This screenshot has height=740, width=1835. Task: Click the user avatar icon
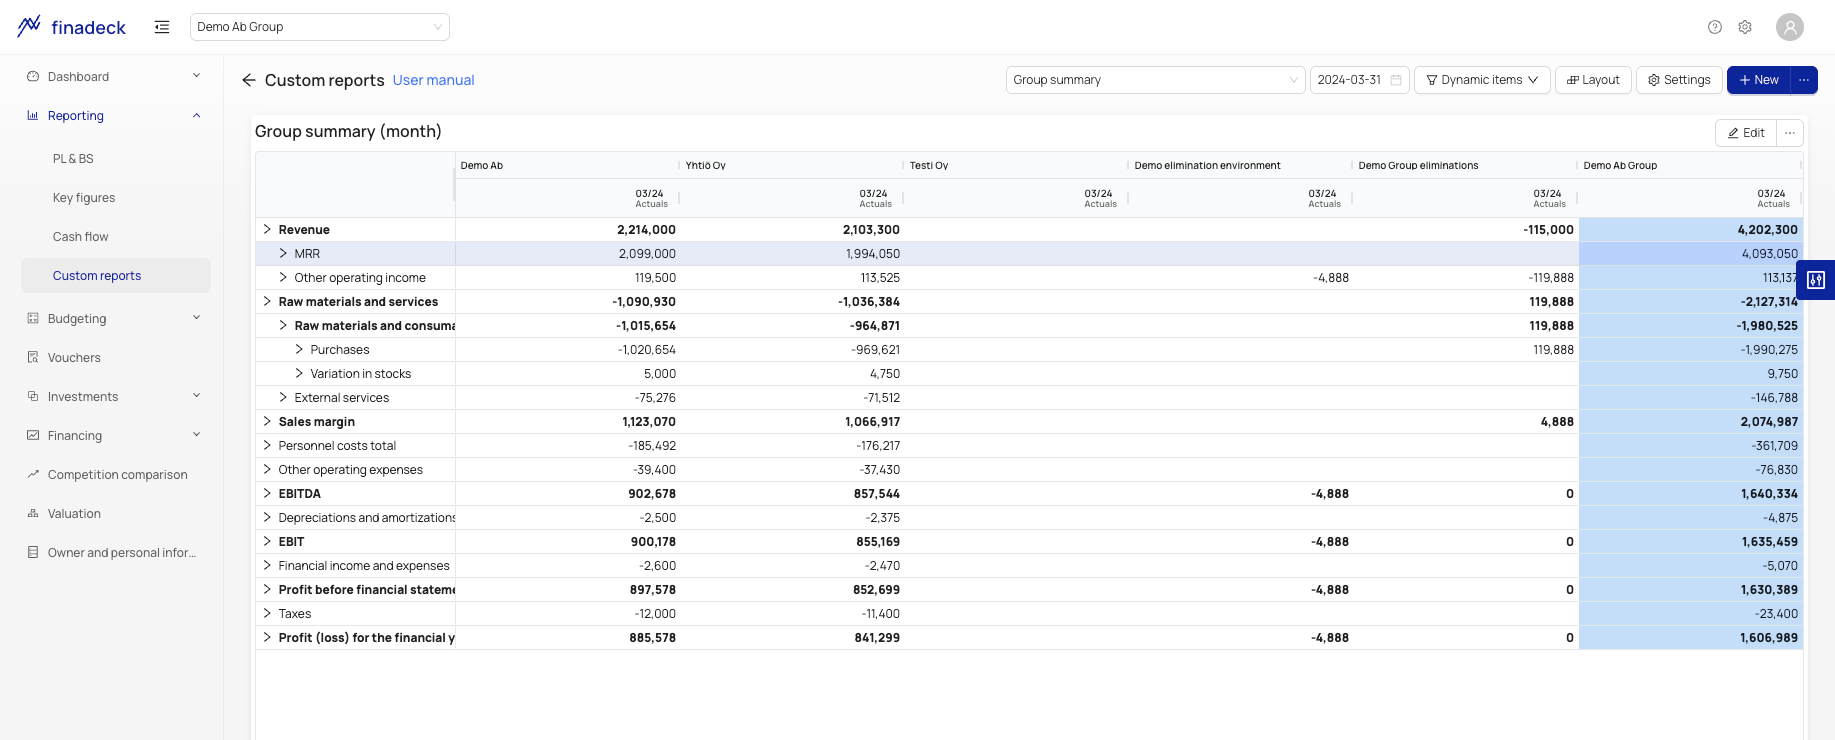coord(1789,27)
